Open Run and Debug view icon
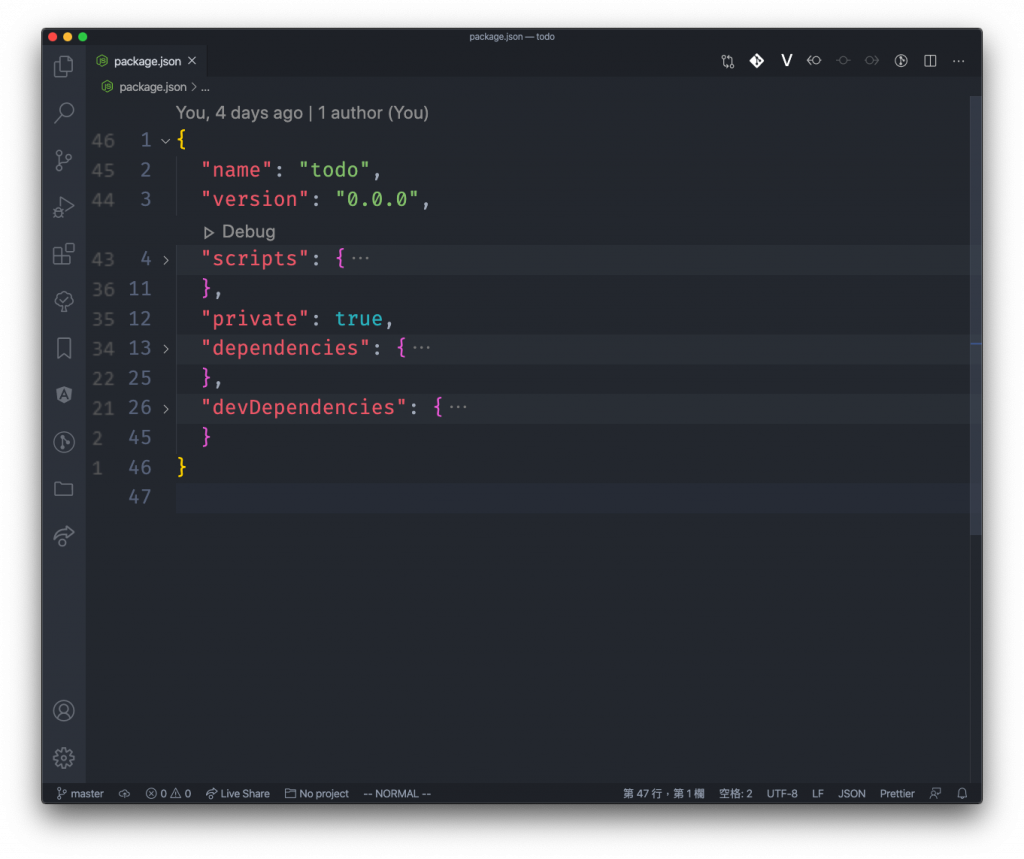Screen dimensions: 1024x859 tap(63, 207)
